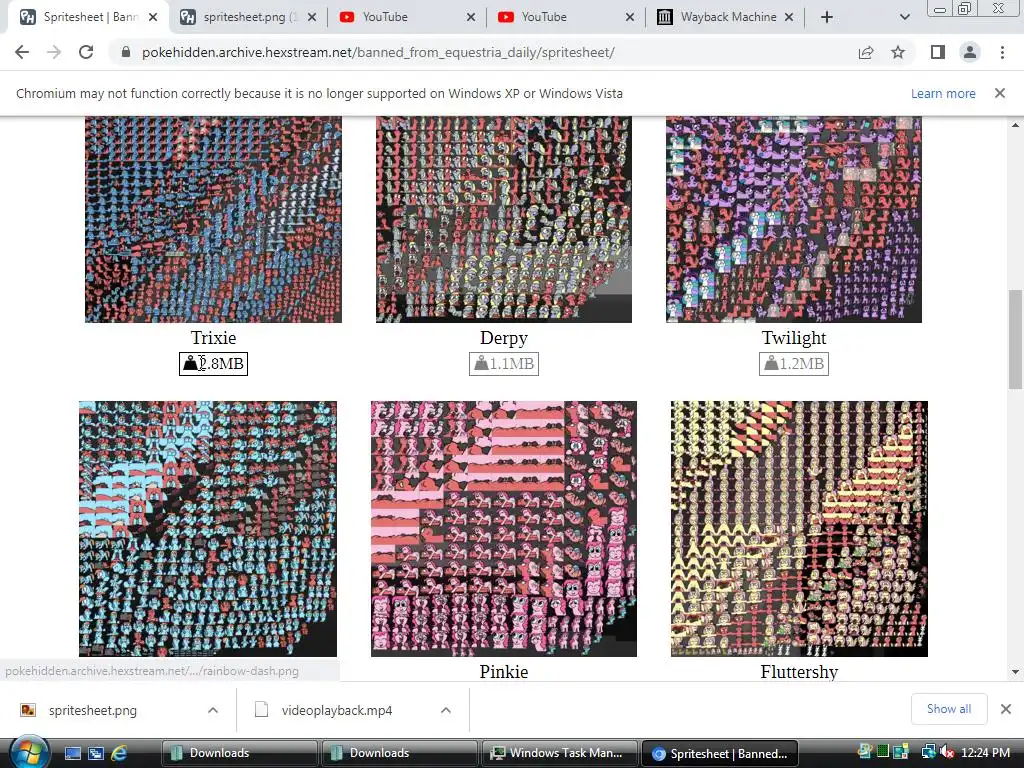Dismiss the Chromium unsupported warning bar
1024x768 pixels.
pos(999,93)
